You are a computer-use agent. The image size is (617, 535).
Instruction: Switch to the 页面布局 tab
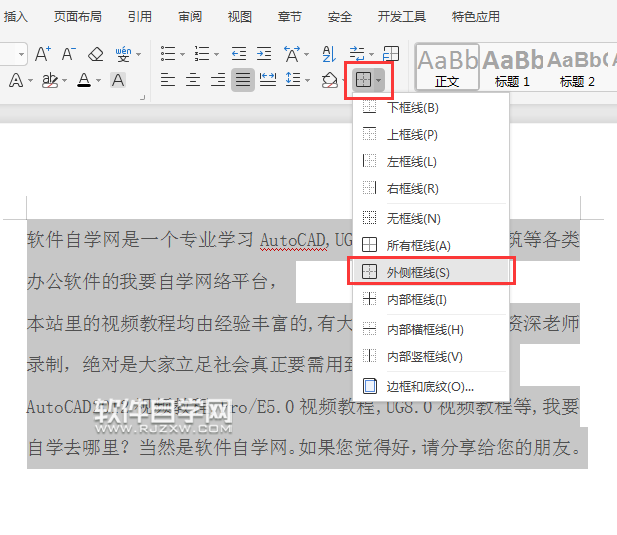coord(78,17)
